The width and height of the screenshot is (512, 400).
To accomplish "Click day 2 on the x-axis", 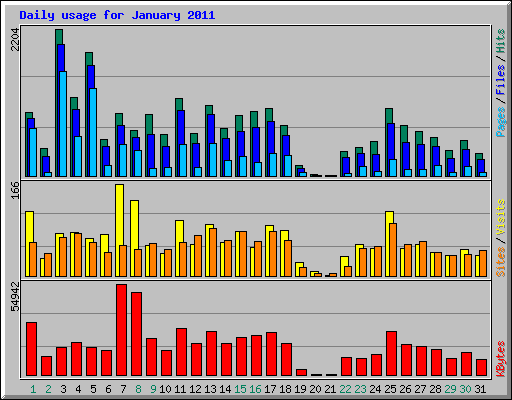I will pyautogui.click(x=48, y=389).
